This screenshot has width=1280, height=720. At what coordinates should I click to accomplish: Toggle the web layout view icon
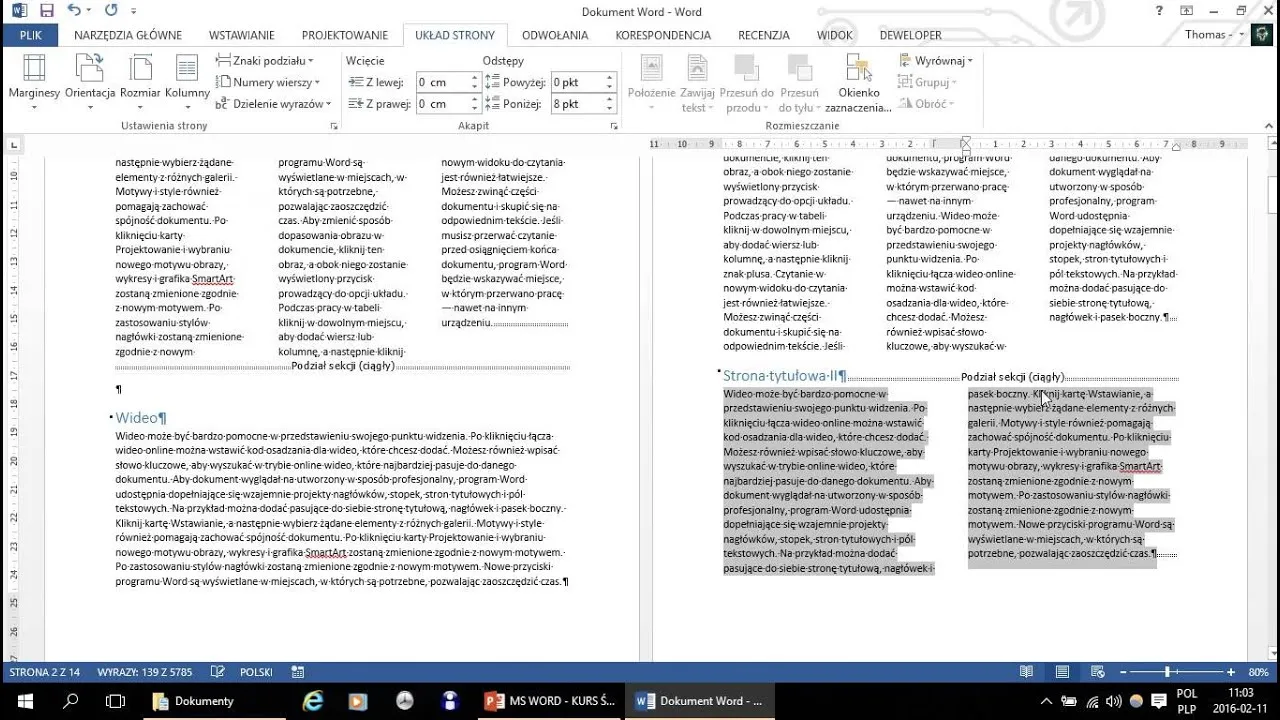pyautogui.click(x=1097, y=671)
